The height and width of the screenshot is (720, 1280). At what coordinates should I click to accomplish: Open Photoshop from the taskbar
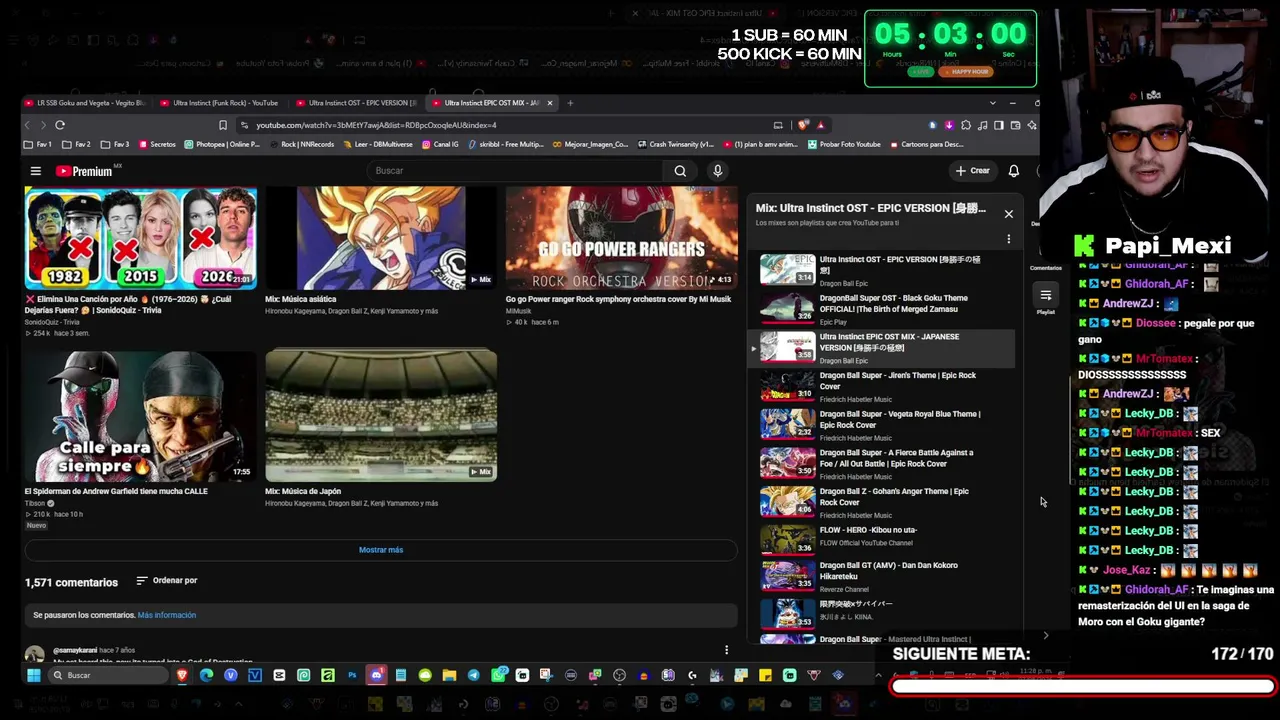click(352, 675)
